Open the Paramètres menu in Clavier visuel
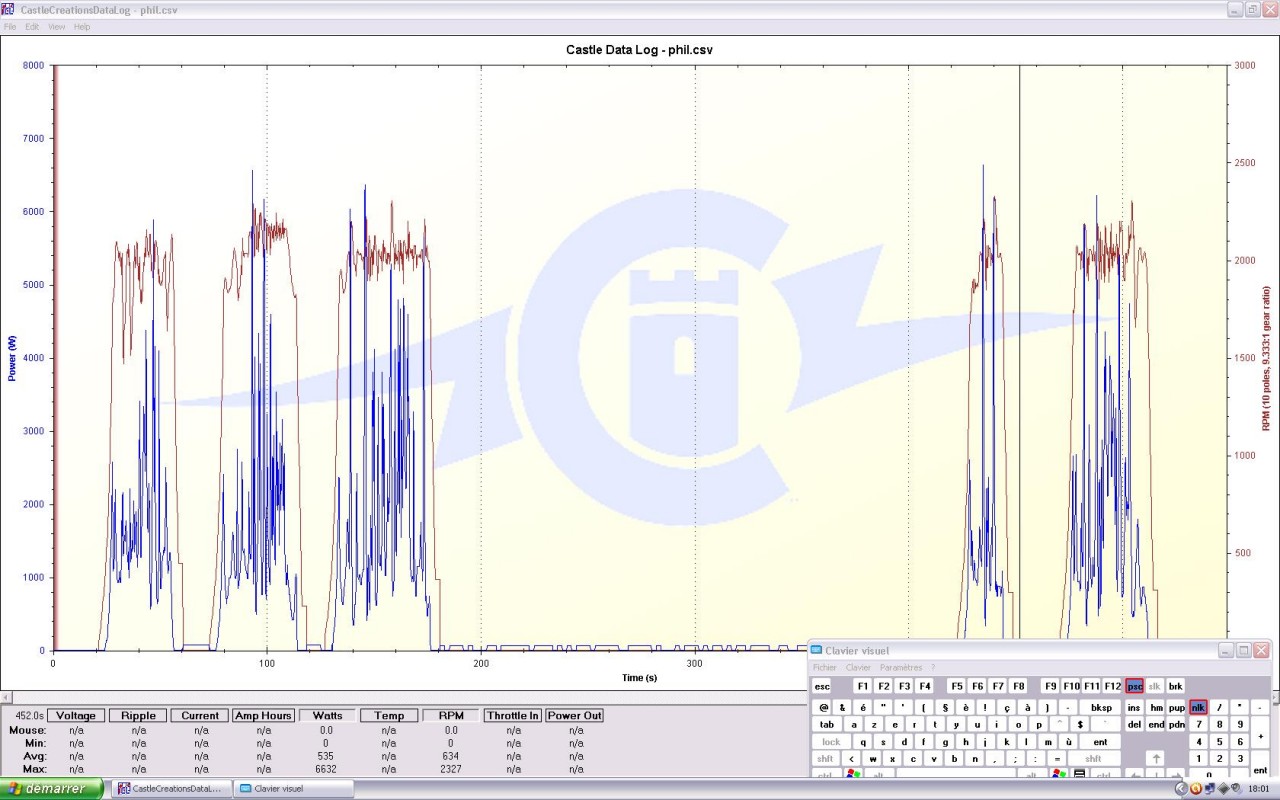Screen dimensions: 1280x800 coord(901,667)
